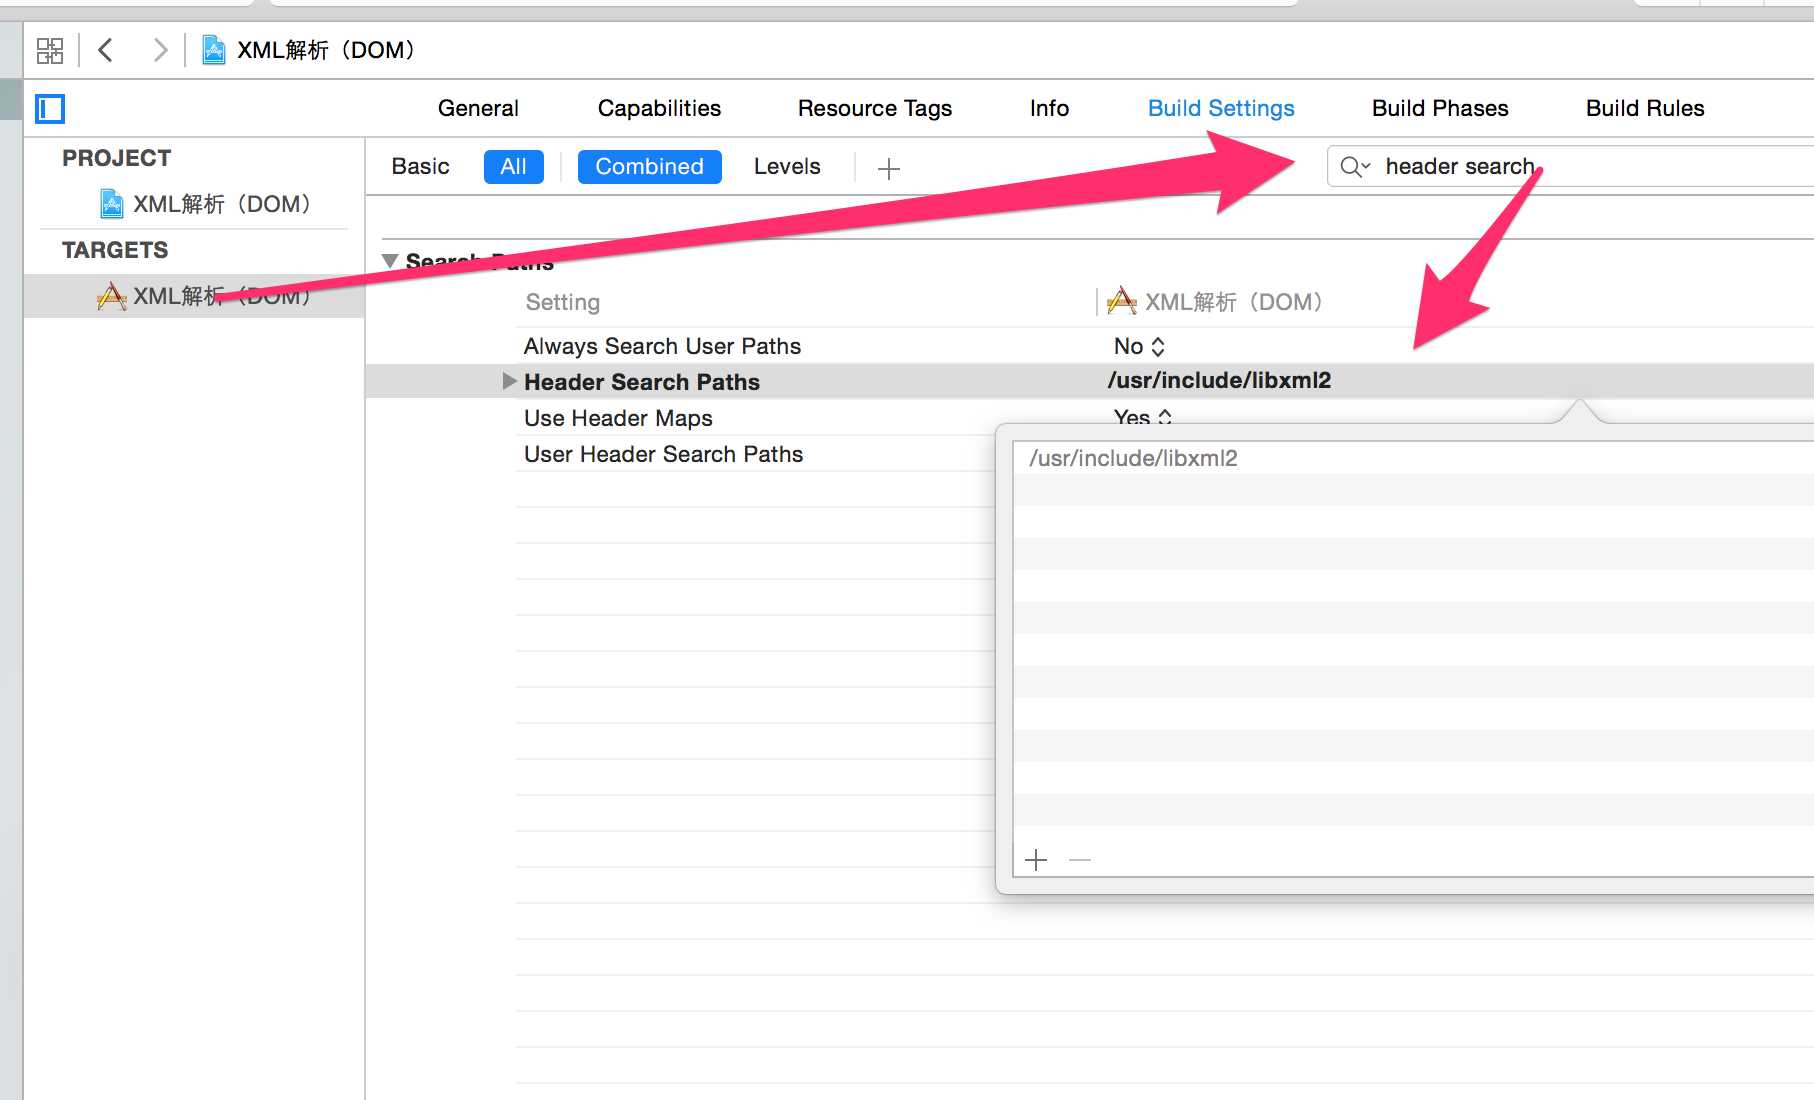Add a path entry with the popover plus

(x=1036, y=859)
